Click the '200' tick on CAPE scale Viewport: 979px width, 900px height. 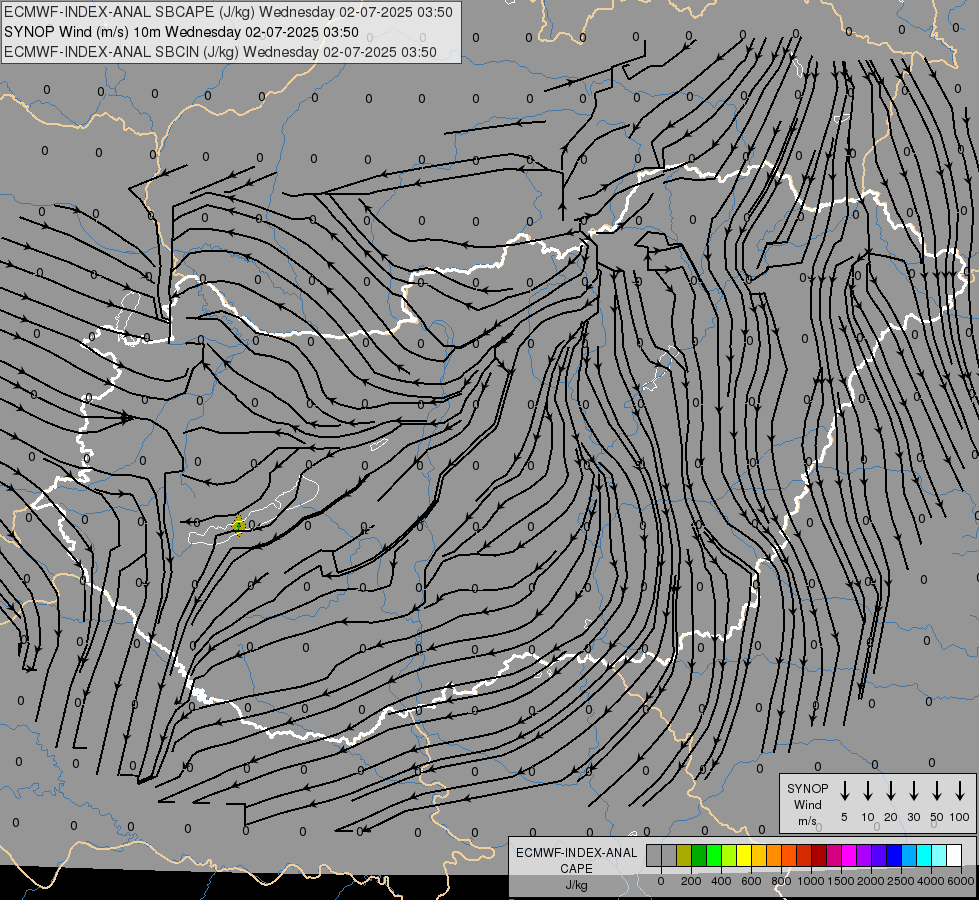click(691, 881)
